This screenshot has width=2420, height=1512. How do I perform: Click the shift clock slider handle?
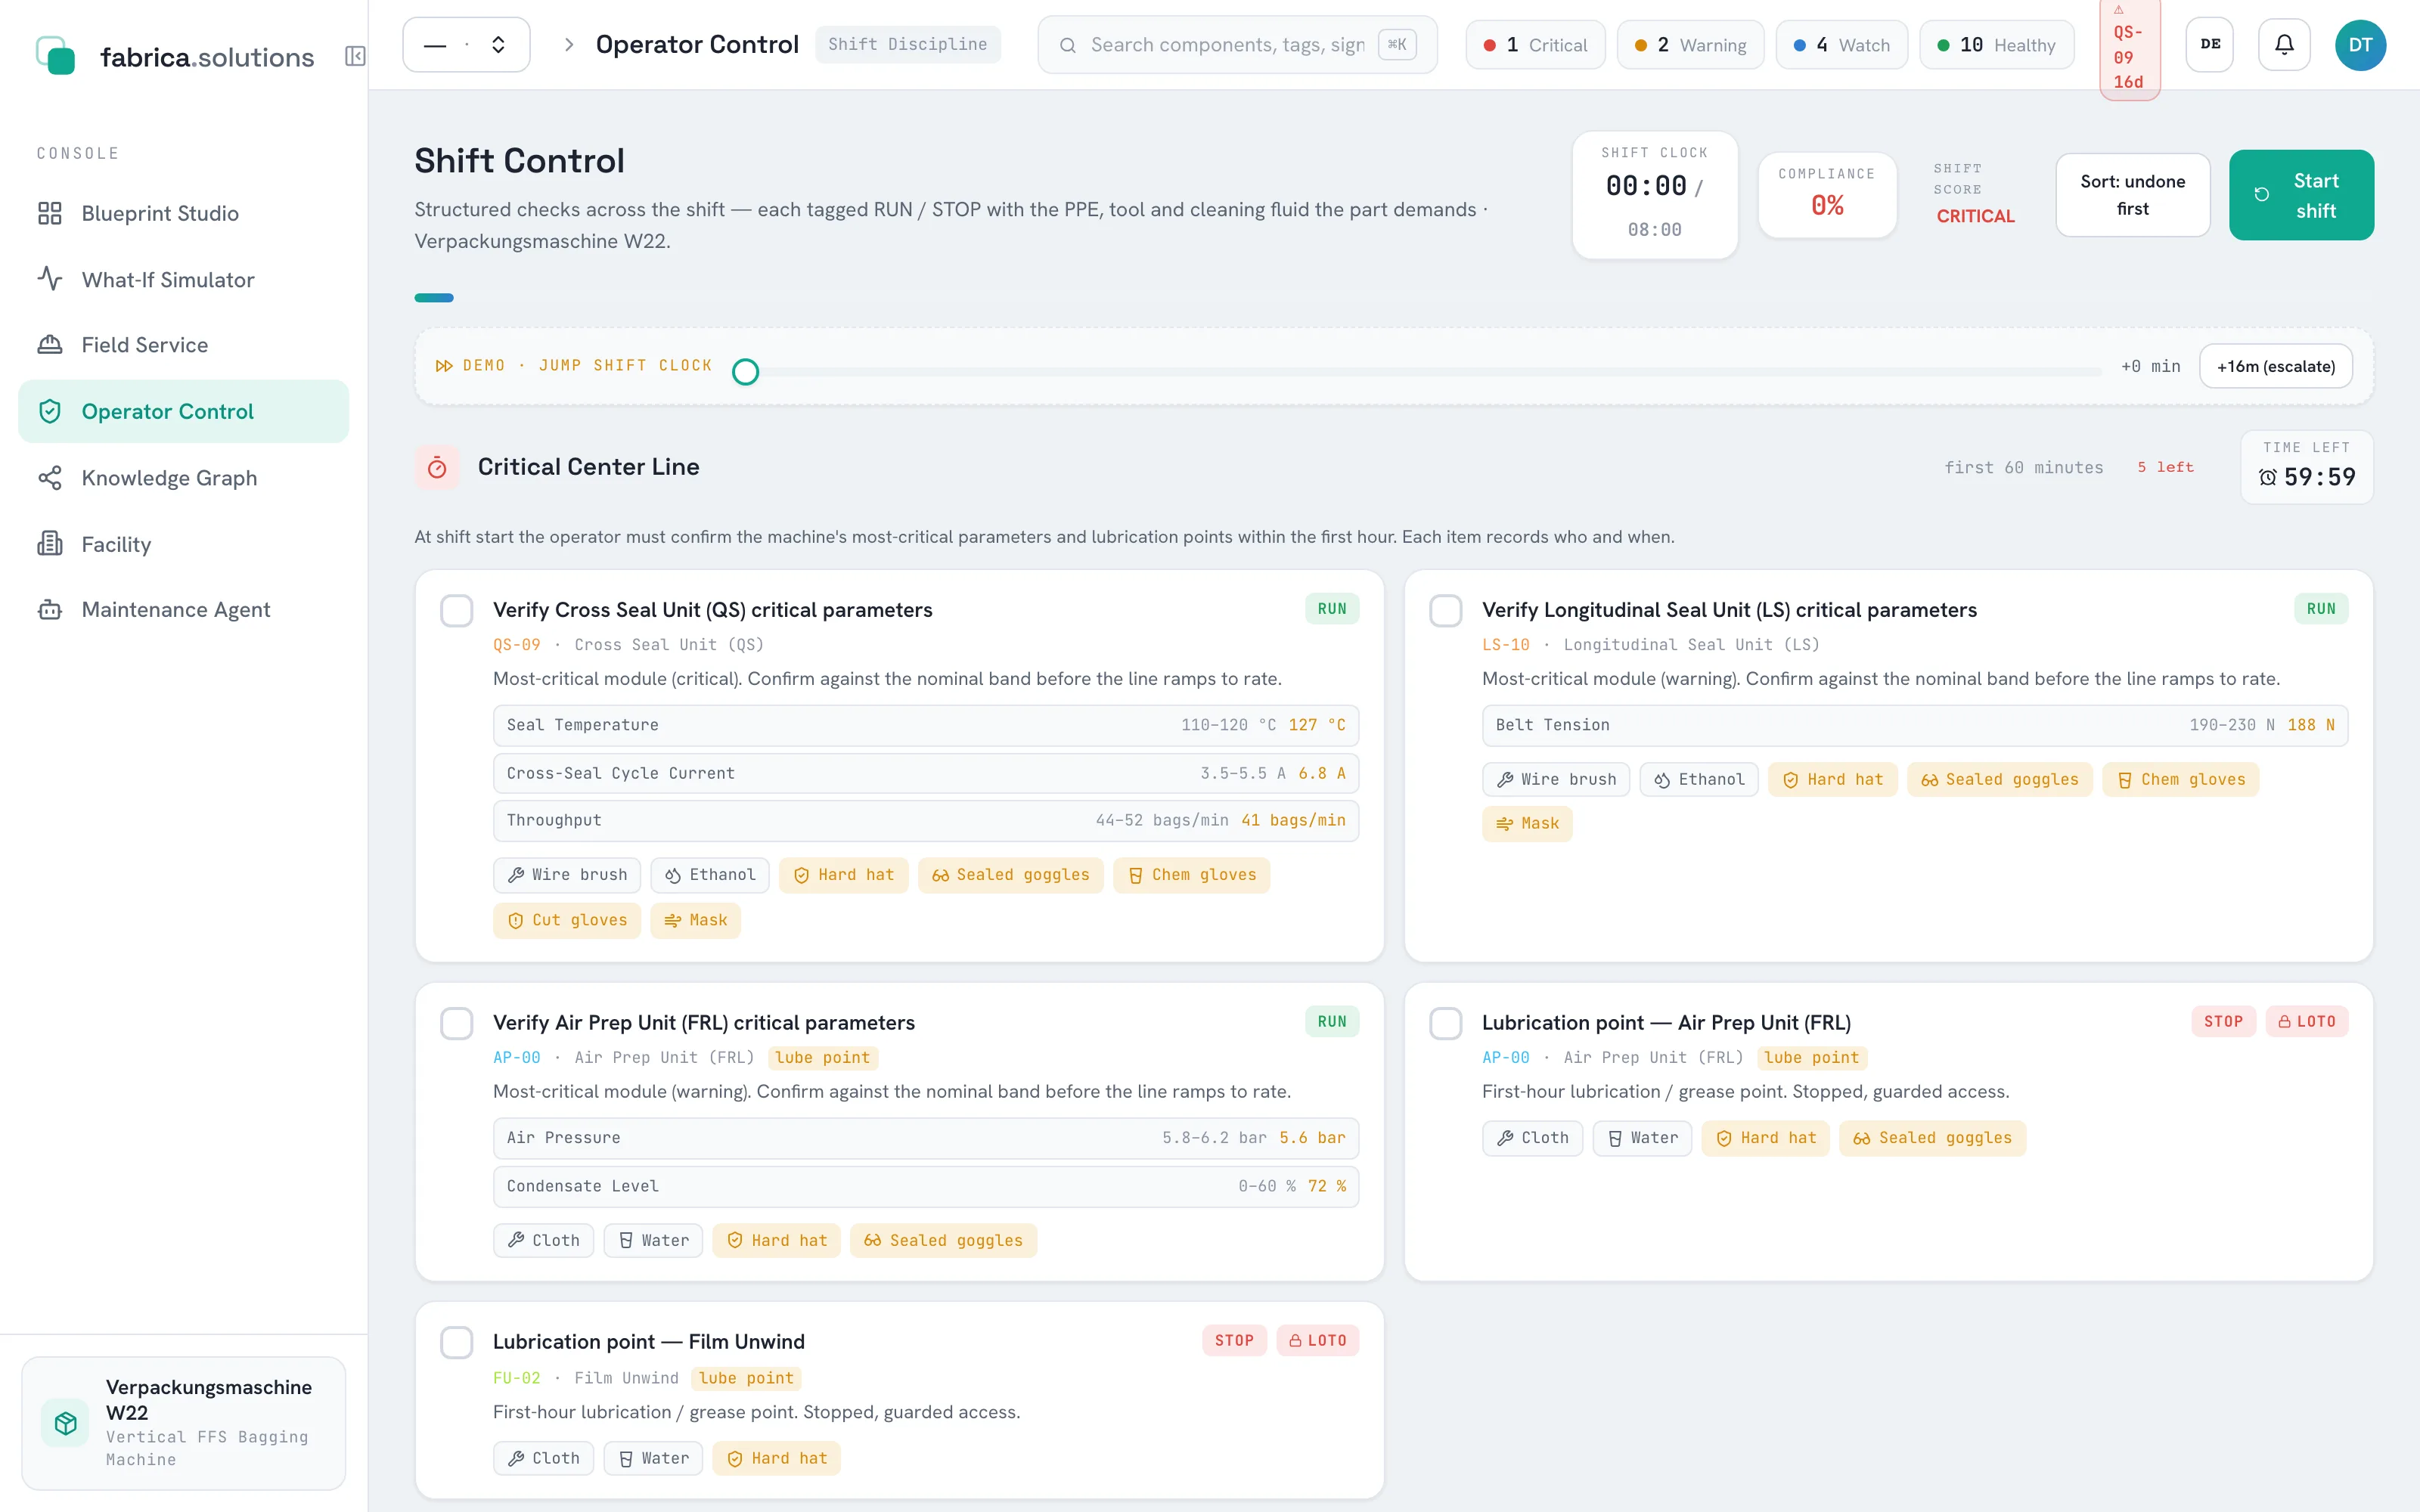[x=745, y=372]
